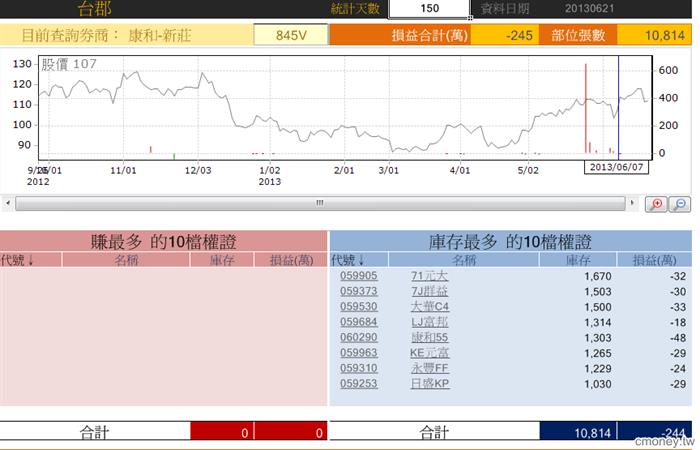Open the 永豐FF warrant name link
The image size is (700, 450).
point(429,368)
